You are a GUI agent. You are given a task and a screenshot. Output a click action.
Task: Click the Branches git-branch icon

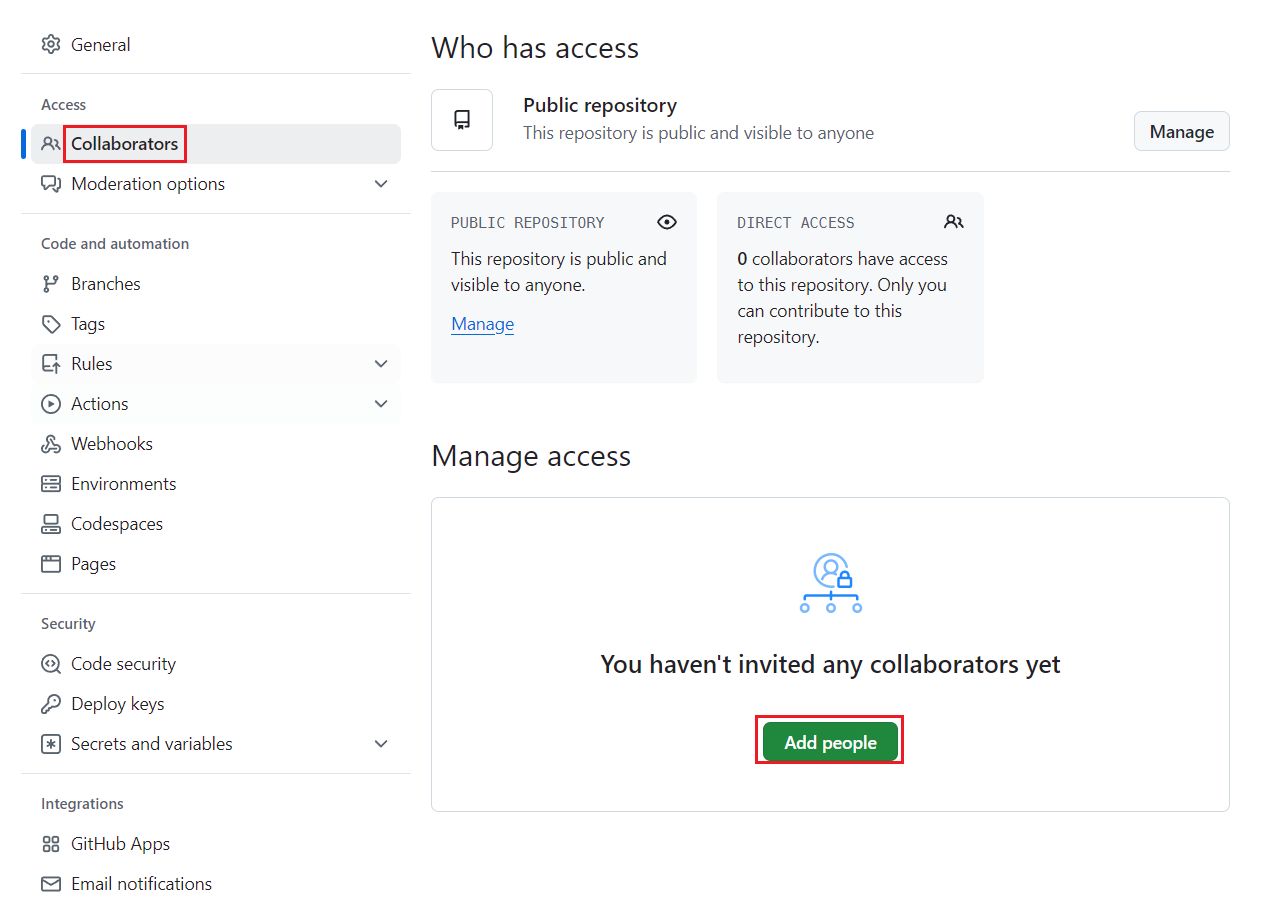tap(51, 284)
